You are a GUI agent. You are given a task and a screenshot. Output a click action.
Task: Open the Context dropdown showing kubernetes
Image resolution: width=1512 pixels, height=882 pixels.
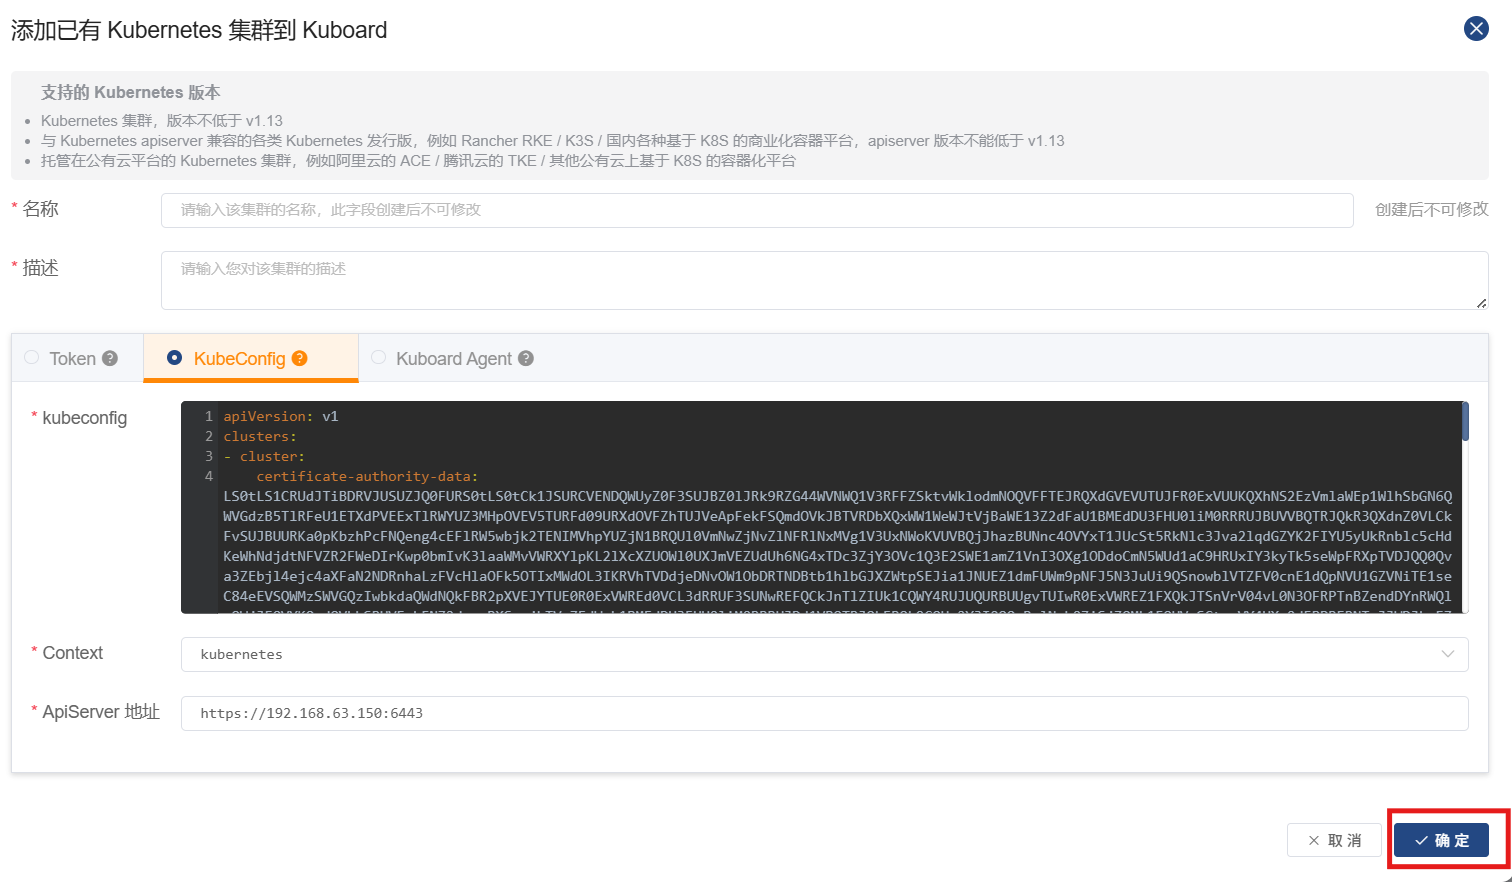(x=825, y=654)
